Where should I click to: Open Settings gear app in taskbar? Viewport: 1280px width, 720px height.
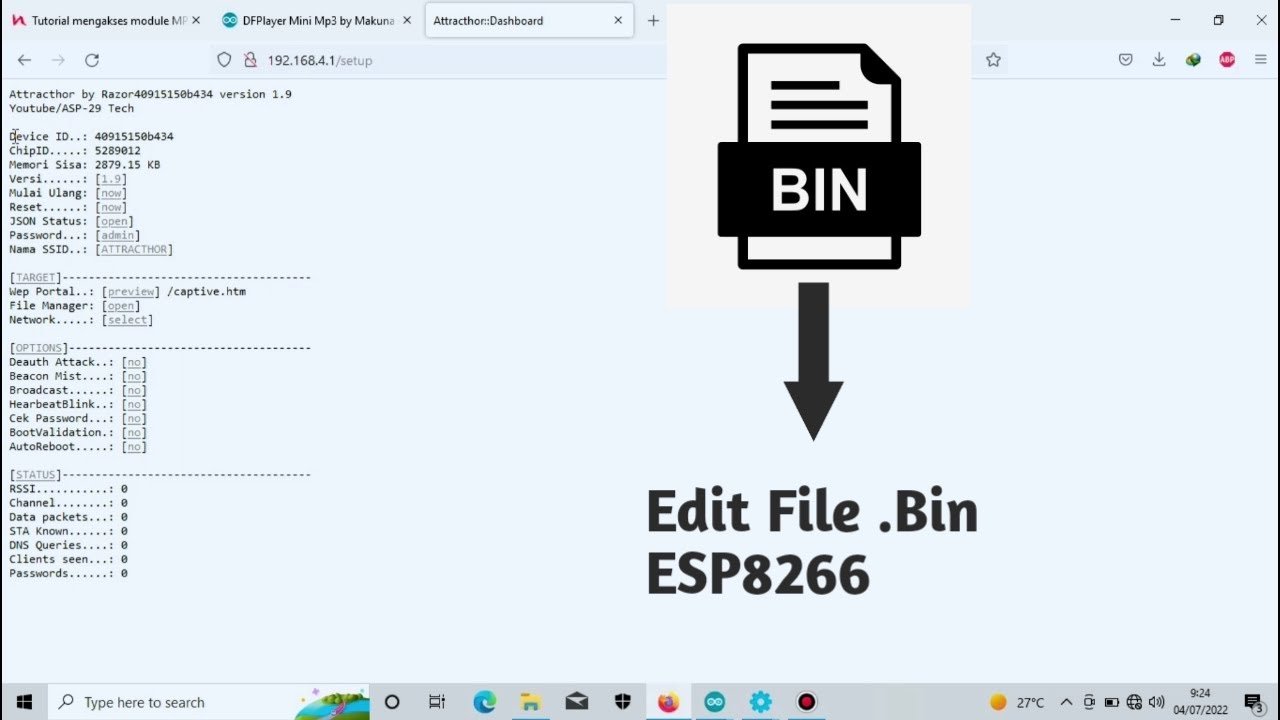click(x=760, y=702)
